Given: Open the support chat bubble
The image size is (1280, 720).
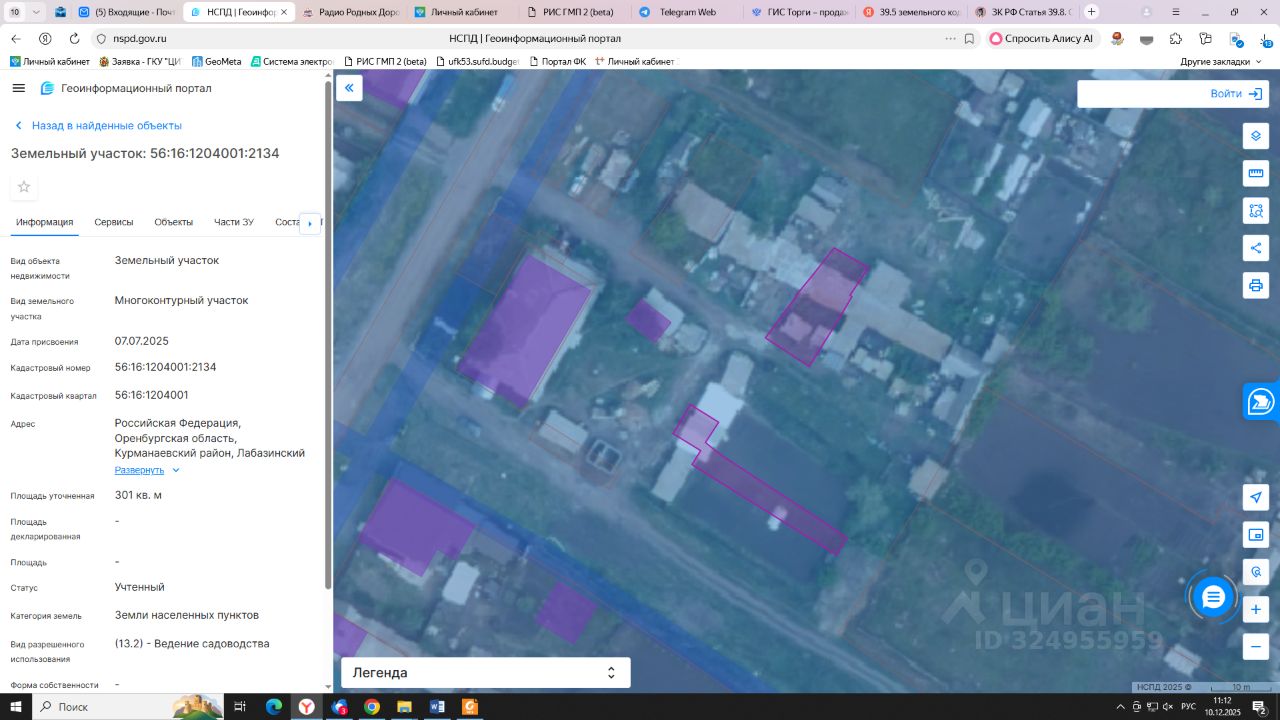Looking at the screenshot, I should [x=1213, y=597].
